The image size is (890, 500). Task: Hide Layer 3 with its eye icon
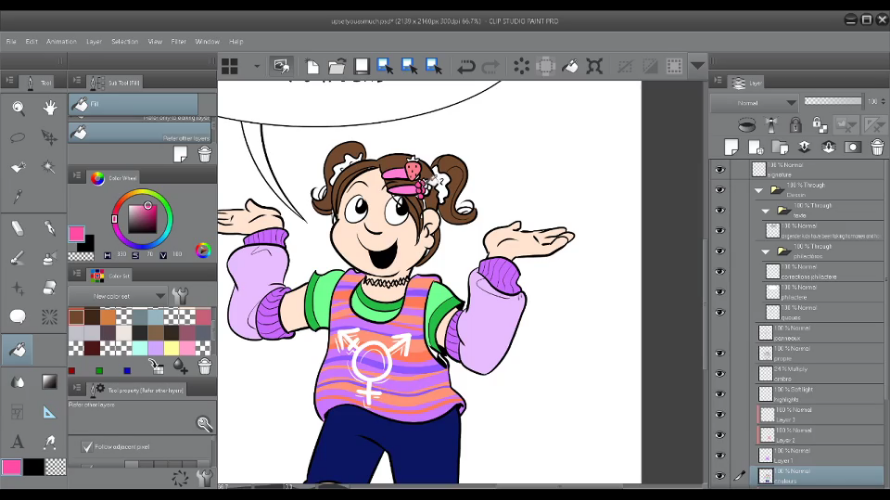point(720,415)
